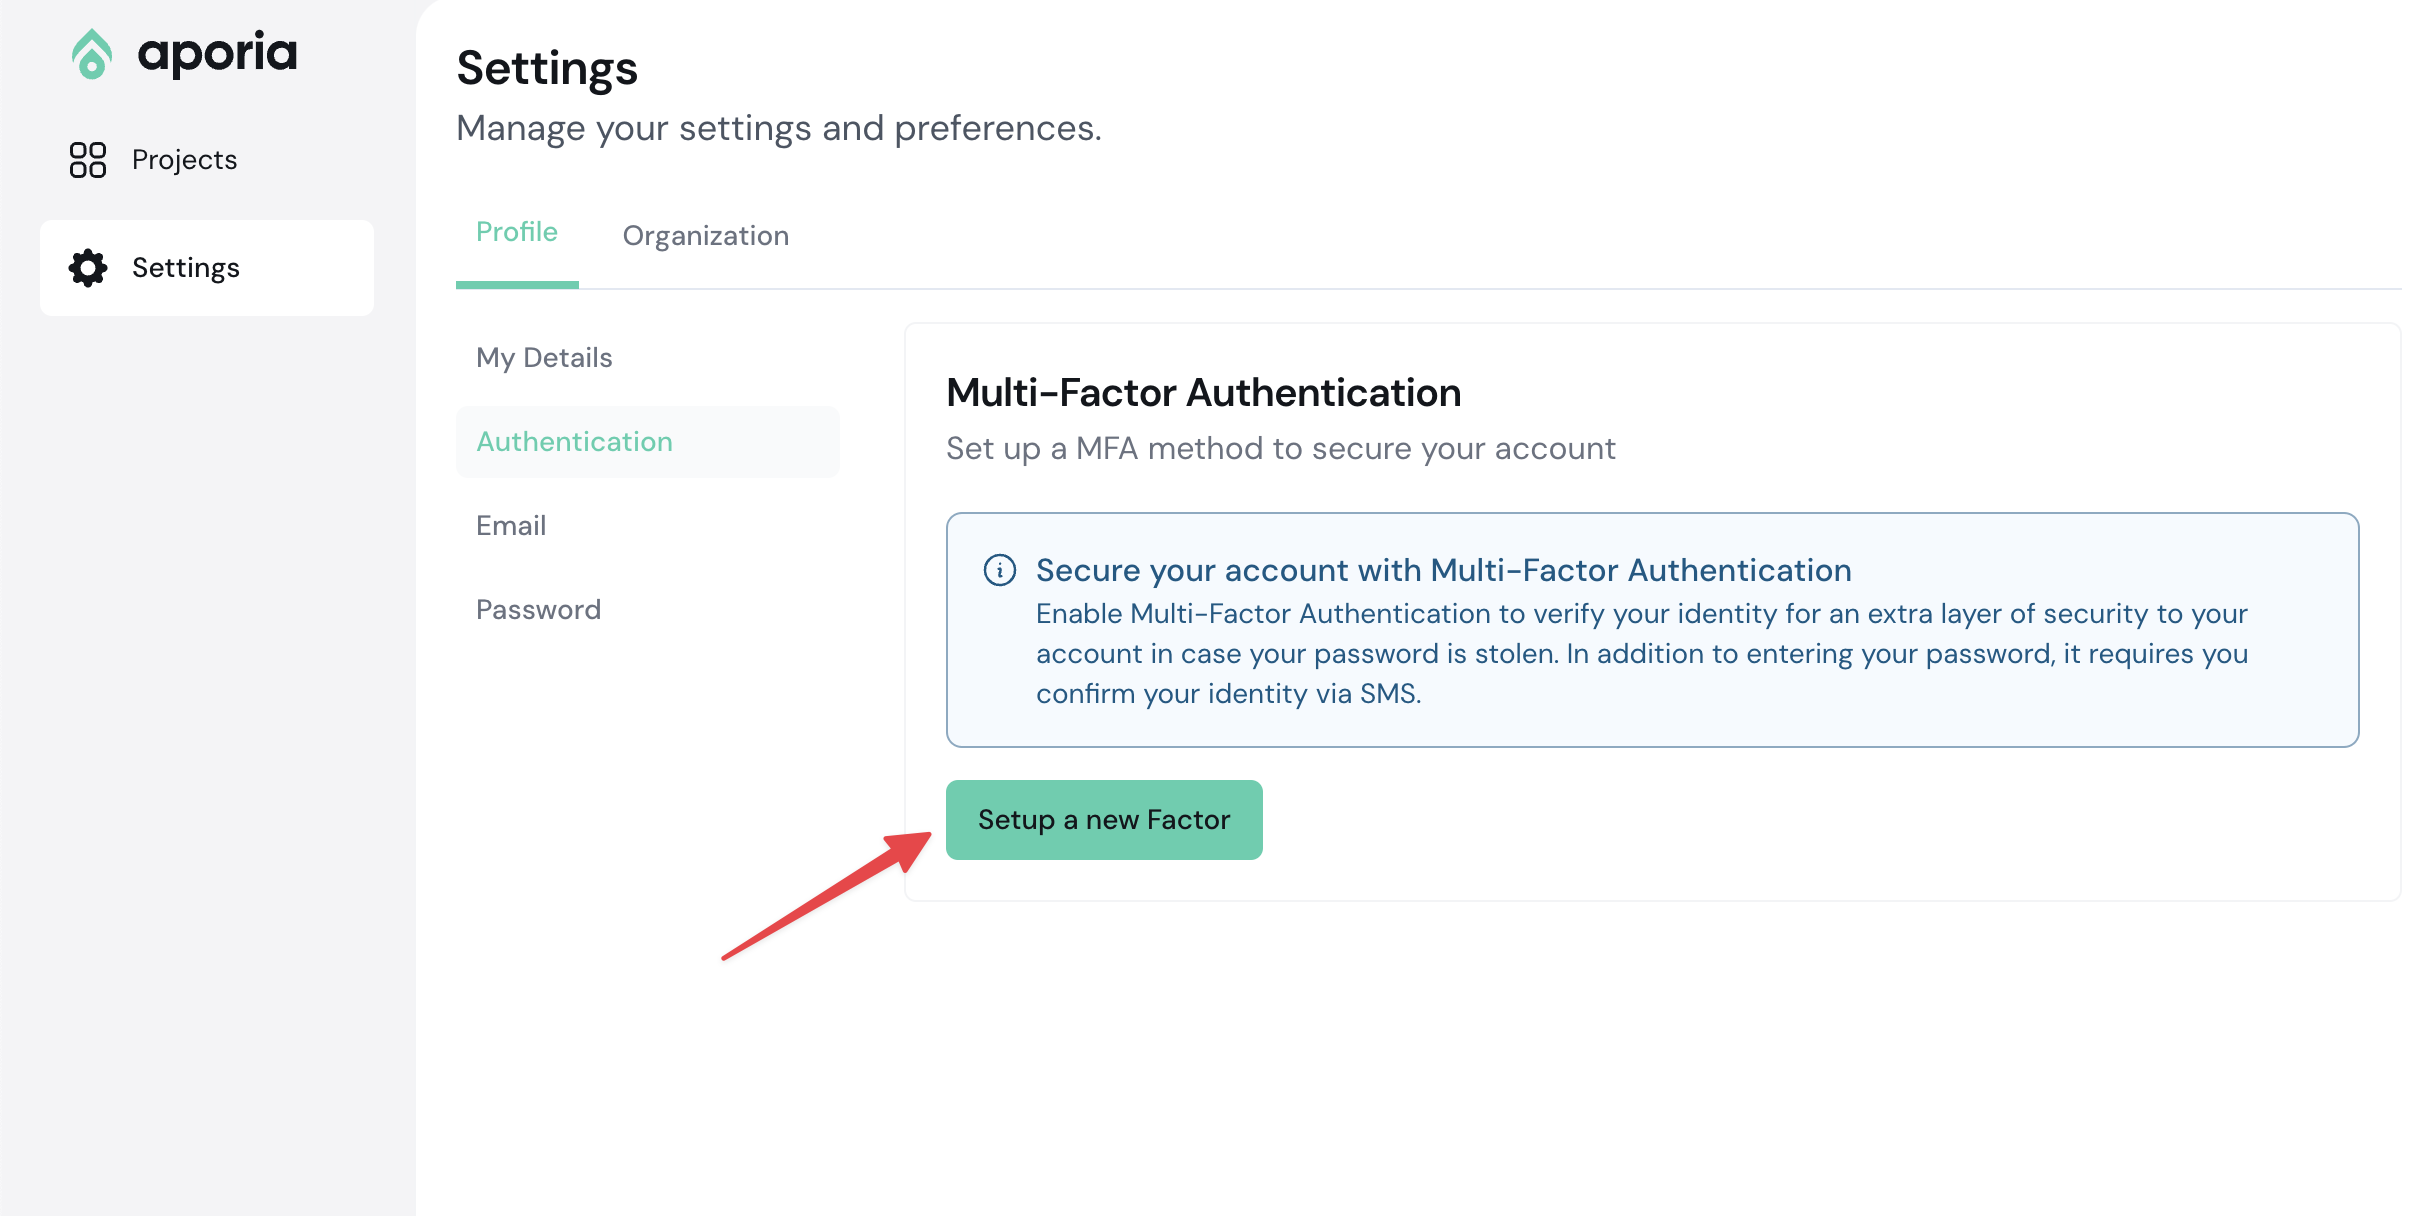Click the Secure your account notice heading
This screenshot has height=1216, width=2412.
(1443, 570)
